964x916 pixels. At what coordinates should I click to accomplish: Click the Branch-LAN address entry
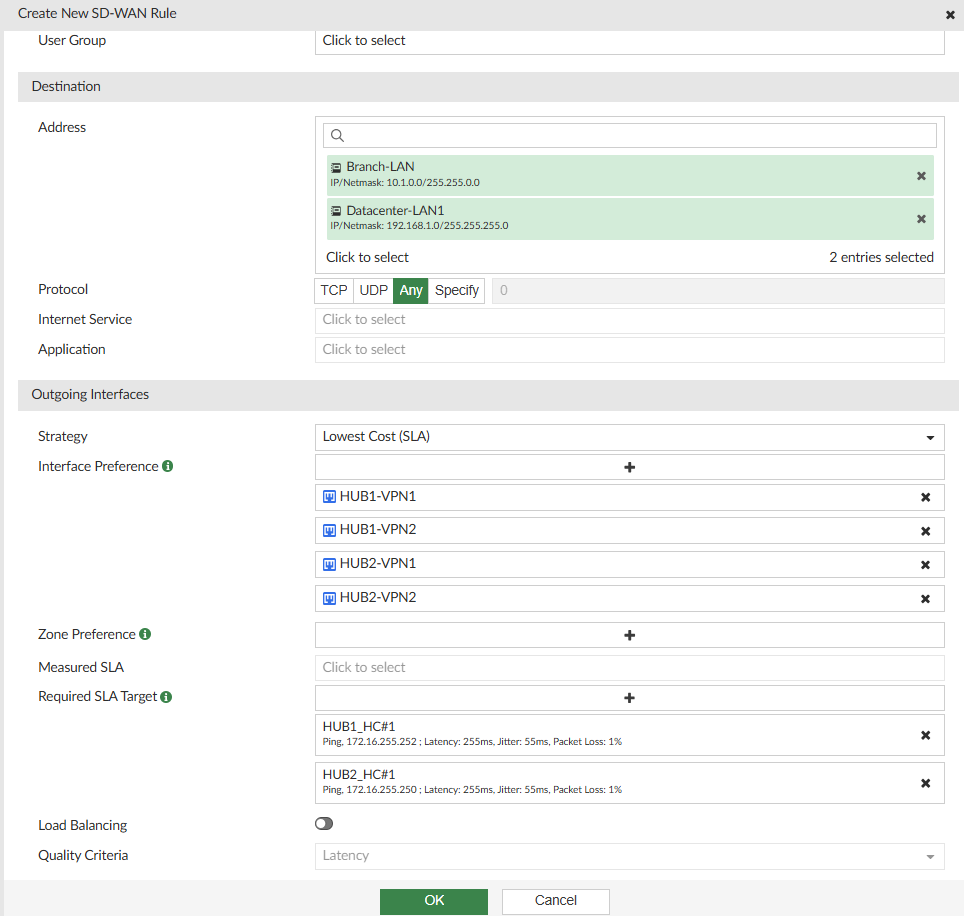pyautogui.click(x=630, y=175)
